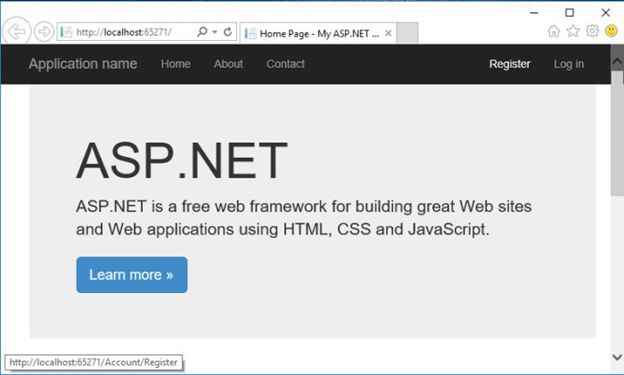The width and height of the screenshot is (624, 375).
Task: Click the page icon beside the address URL
Action: coord(66,32)
